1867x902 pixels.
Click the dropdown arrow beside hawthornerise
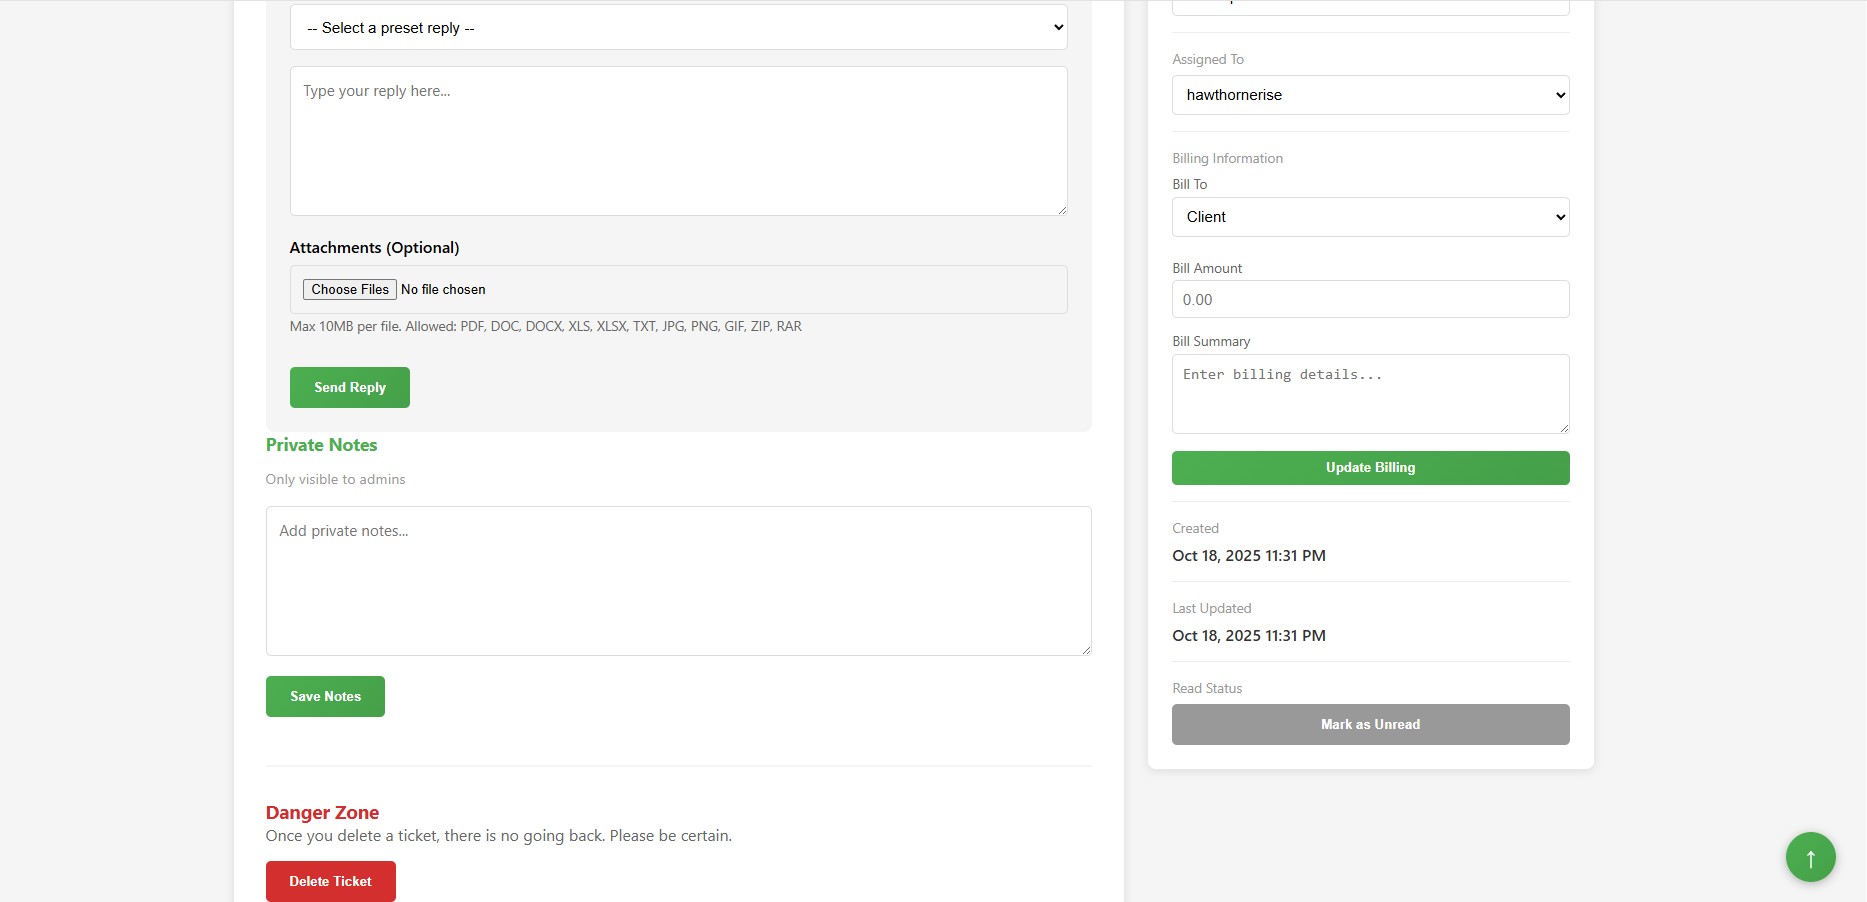coord(1558,95)
